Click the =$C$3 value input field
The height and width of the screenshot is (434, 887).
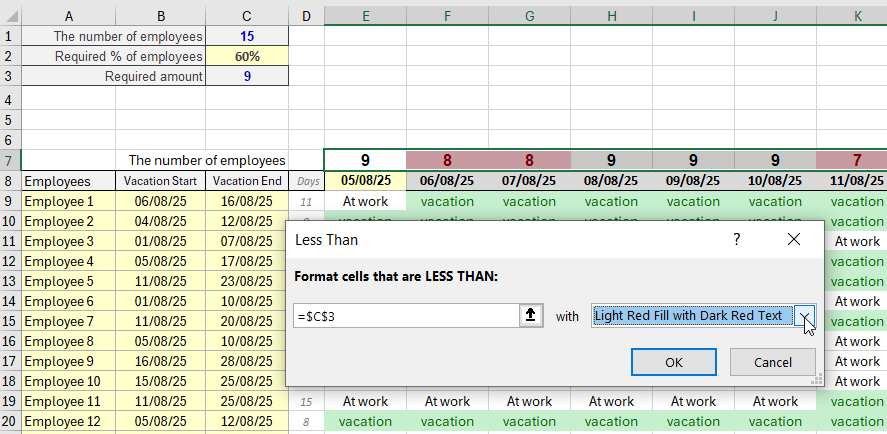(405, 316)
